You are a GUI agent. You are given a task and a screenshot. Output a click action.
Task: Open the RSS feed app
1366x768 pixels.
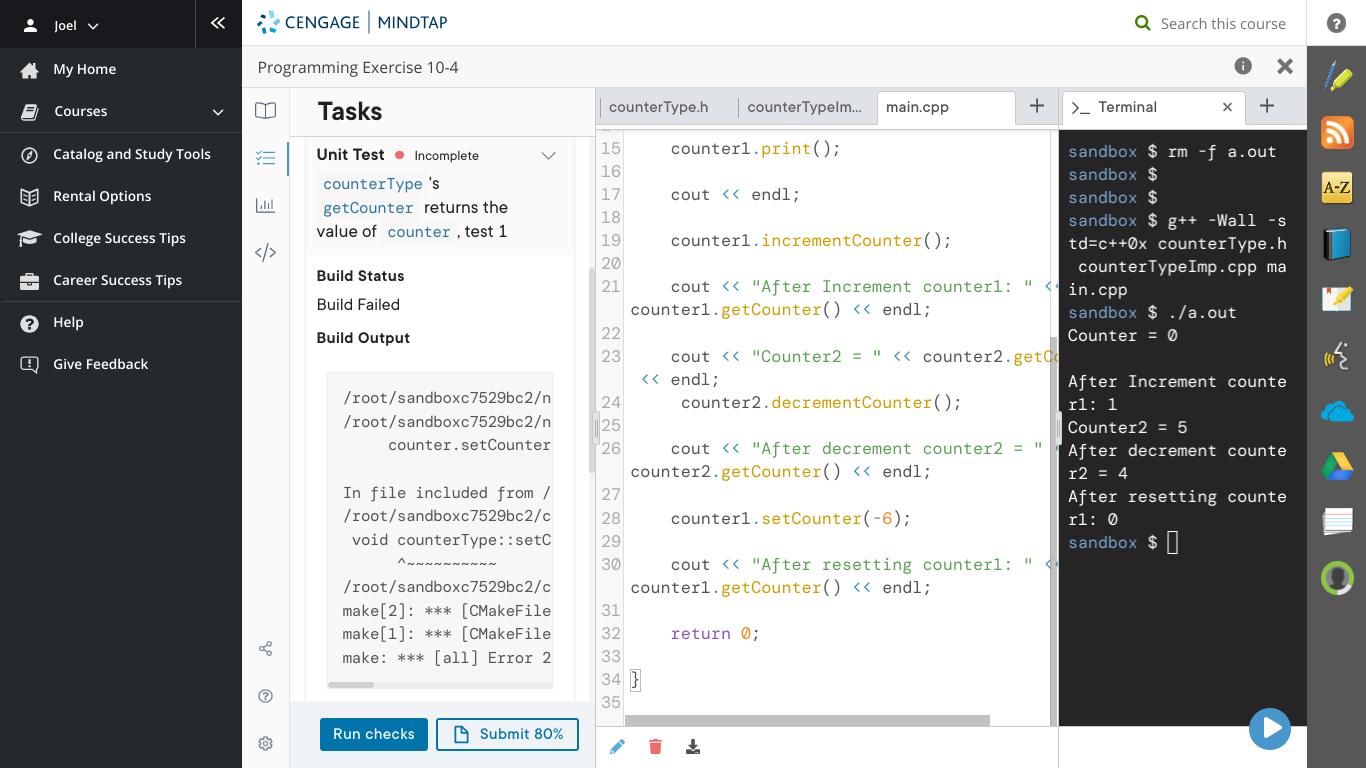pyautogui.click(x=1337, y=131)
